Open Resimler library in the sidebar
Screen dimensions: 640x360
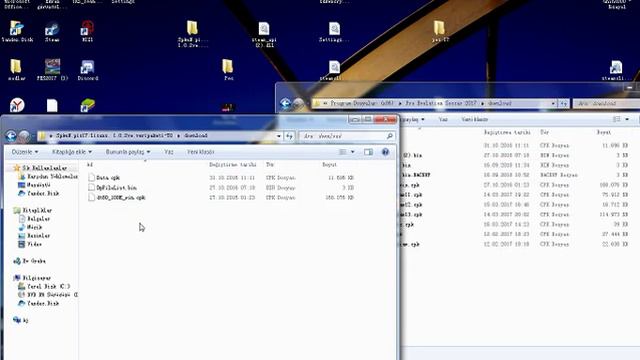[34, 236]
